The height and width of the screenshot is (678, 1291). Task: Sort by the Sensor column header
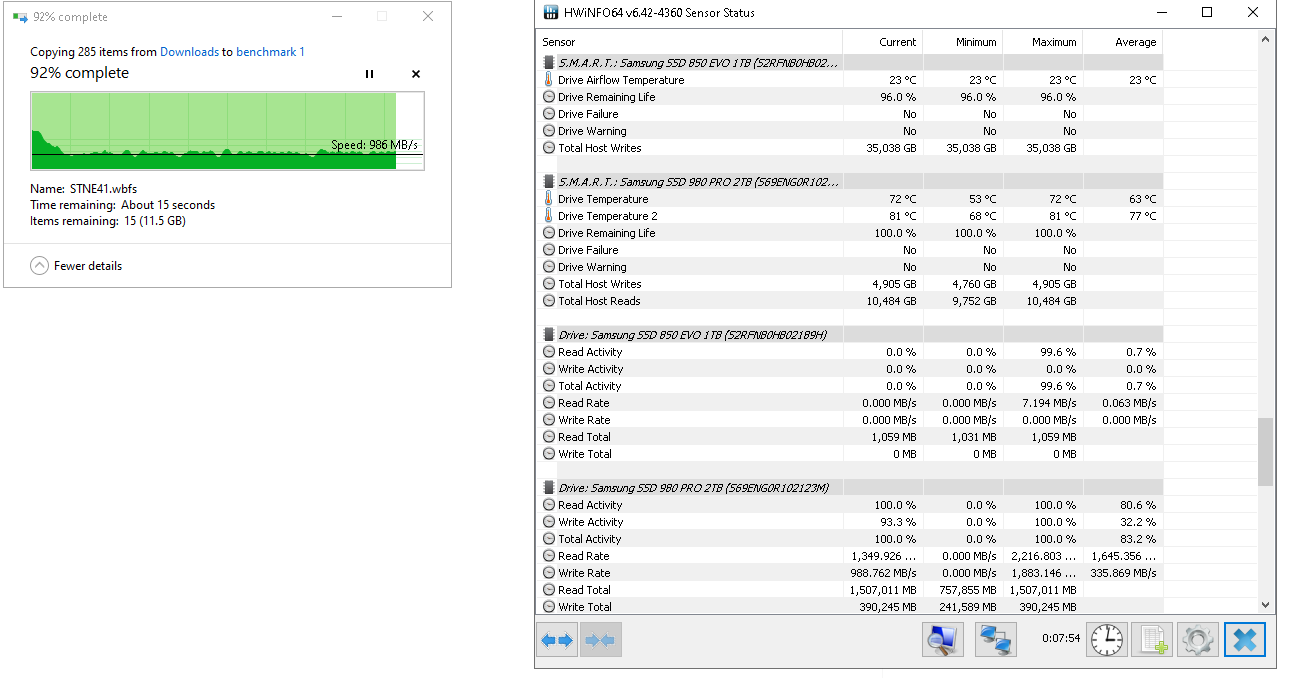coord(689,42)
